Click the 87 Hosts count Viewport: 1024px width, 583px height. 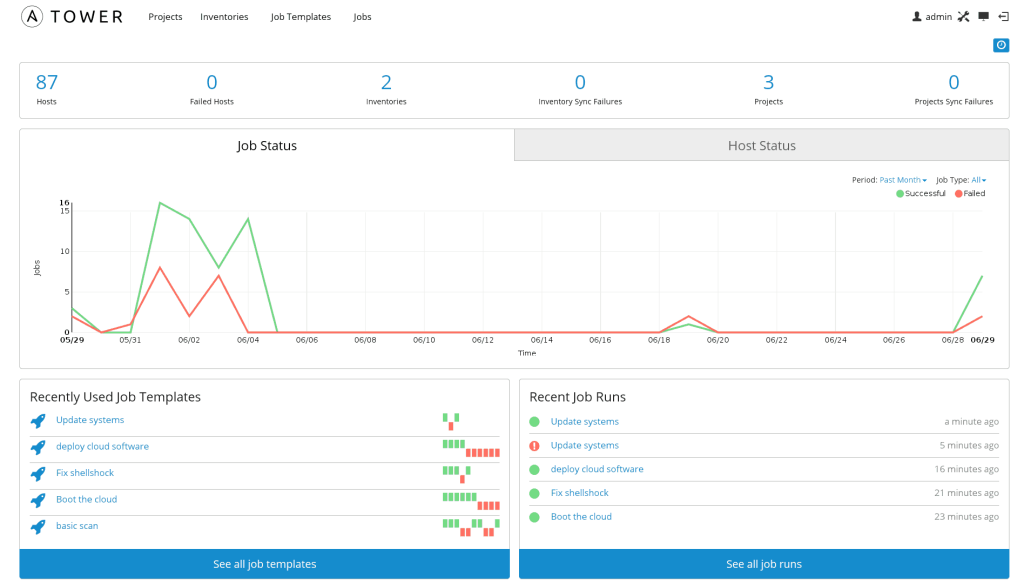click(x=47, y=83)
